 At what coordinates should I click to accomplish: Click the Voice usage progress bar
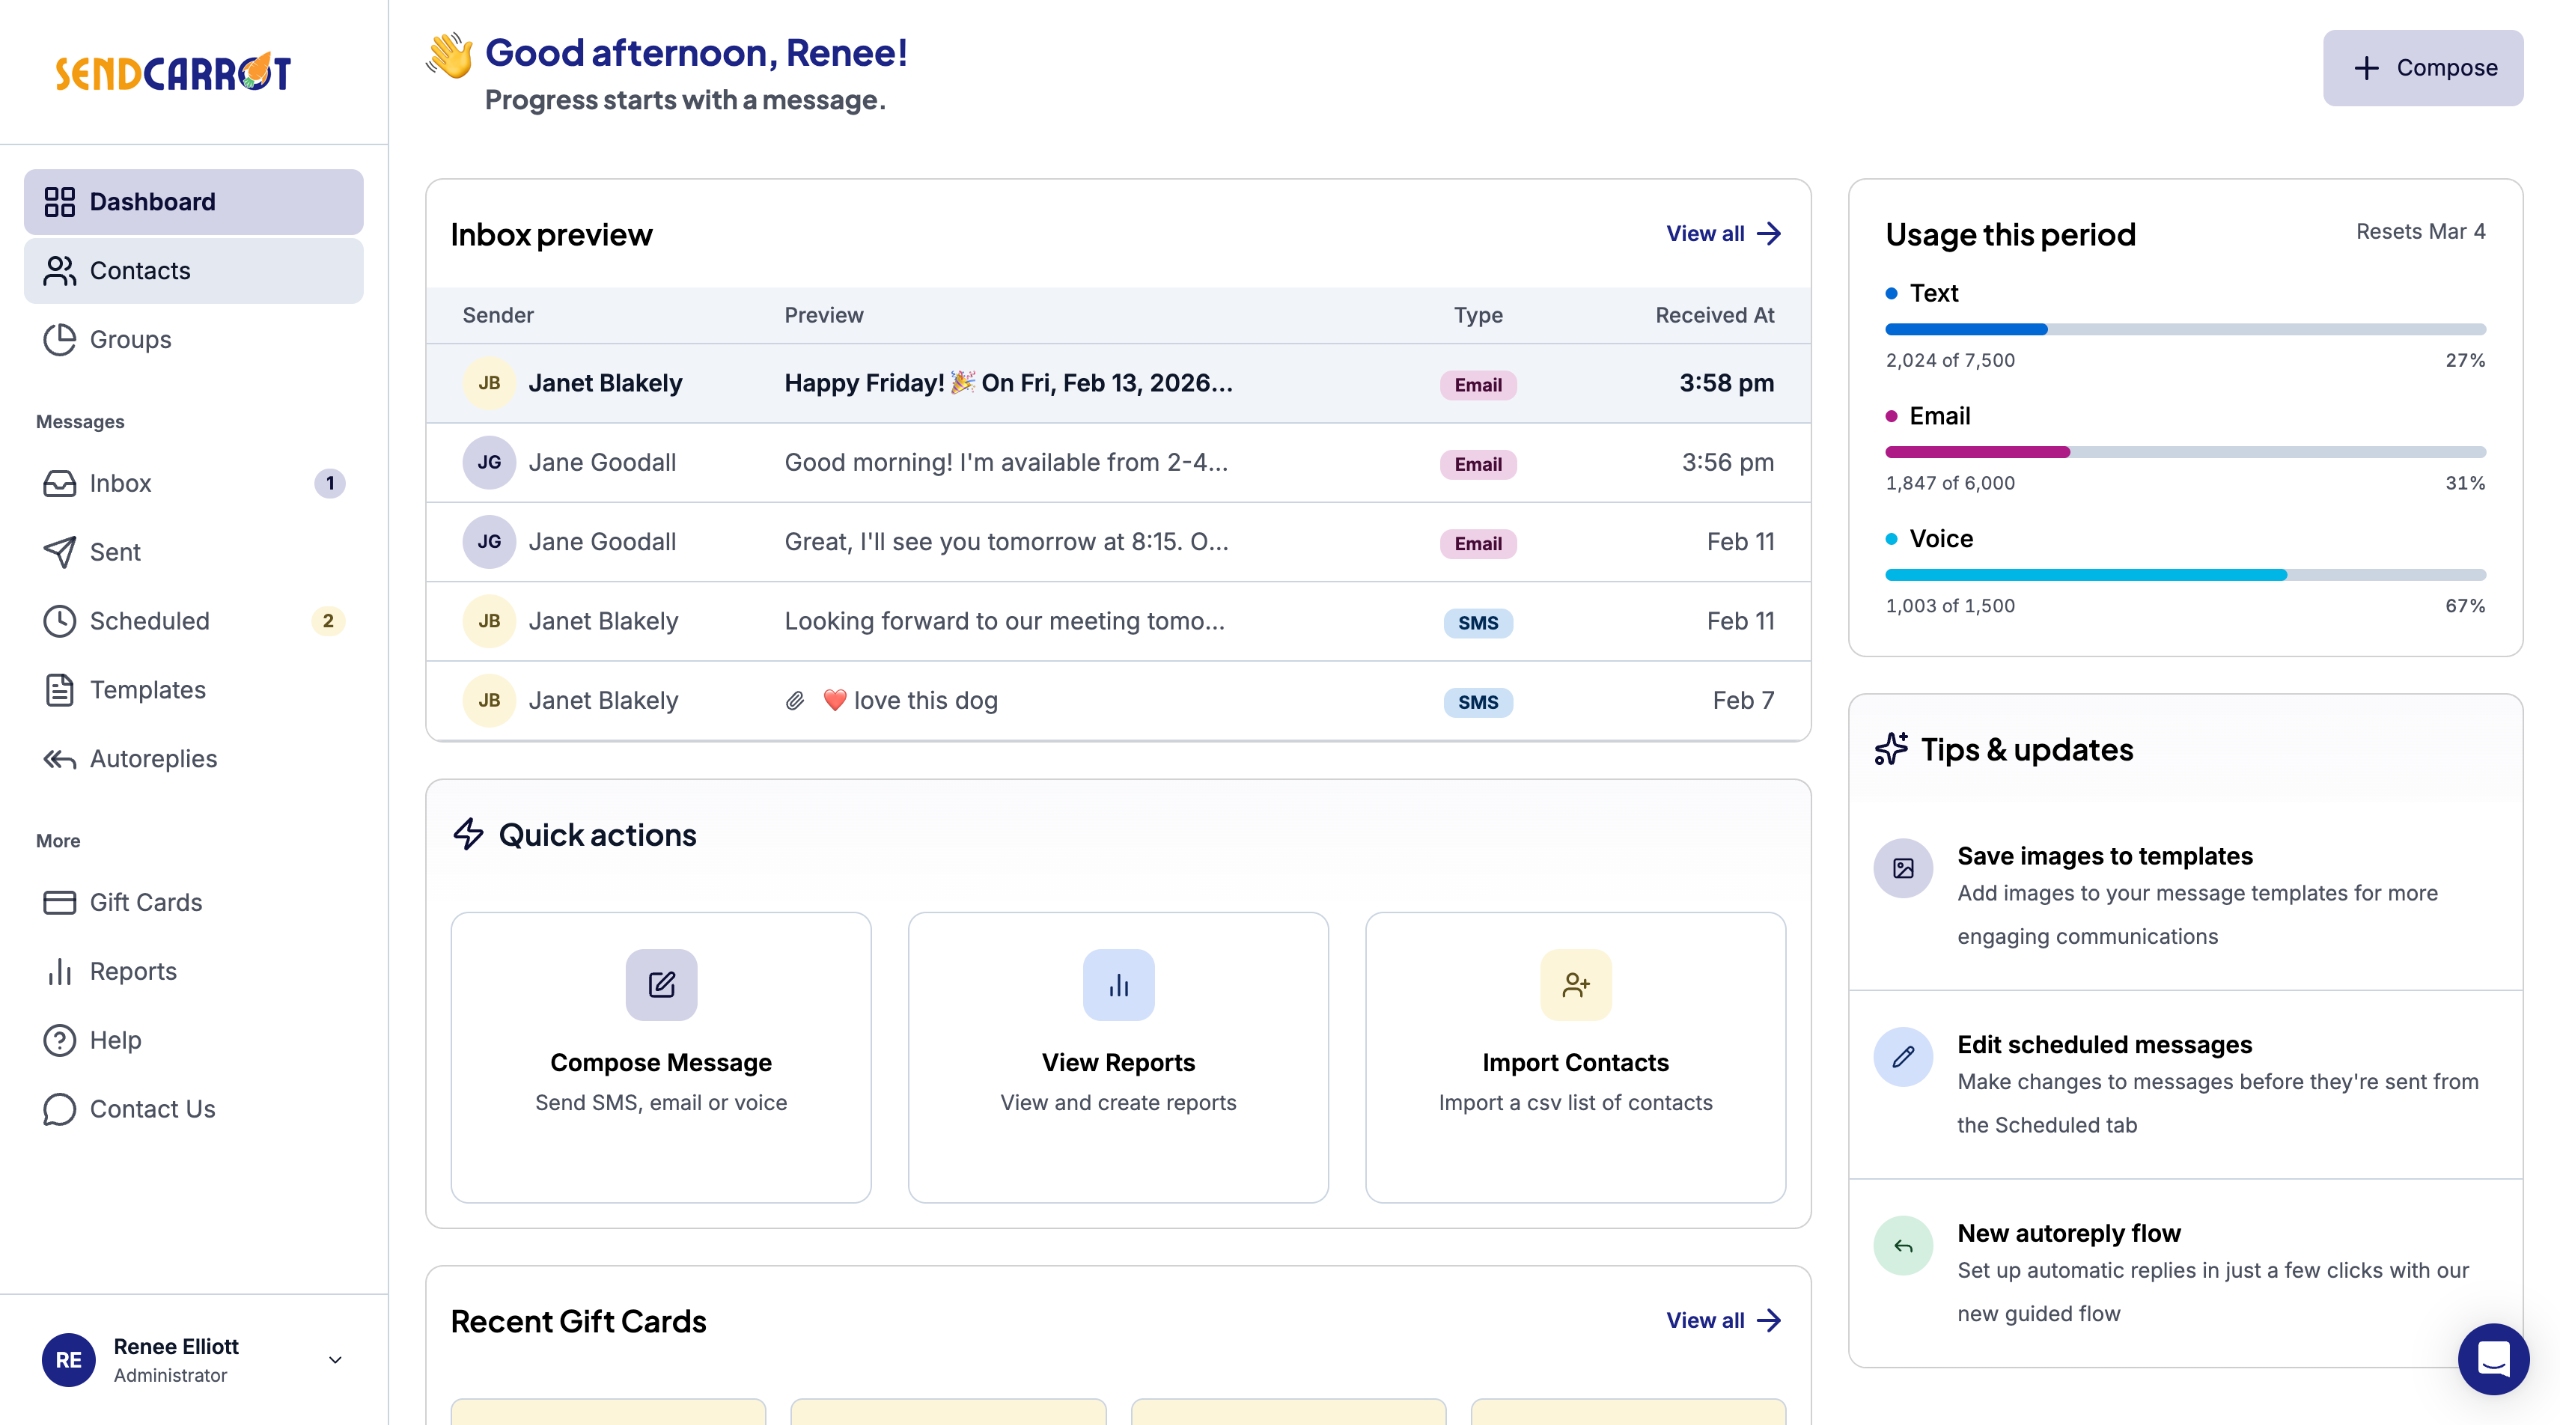(2184, 575)
